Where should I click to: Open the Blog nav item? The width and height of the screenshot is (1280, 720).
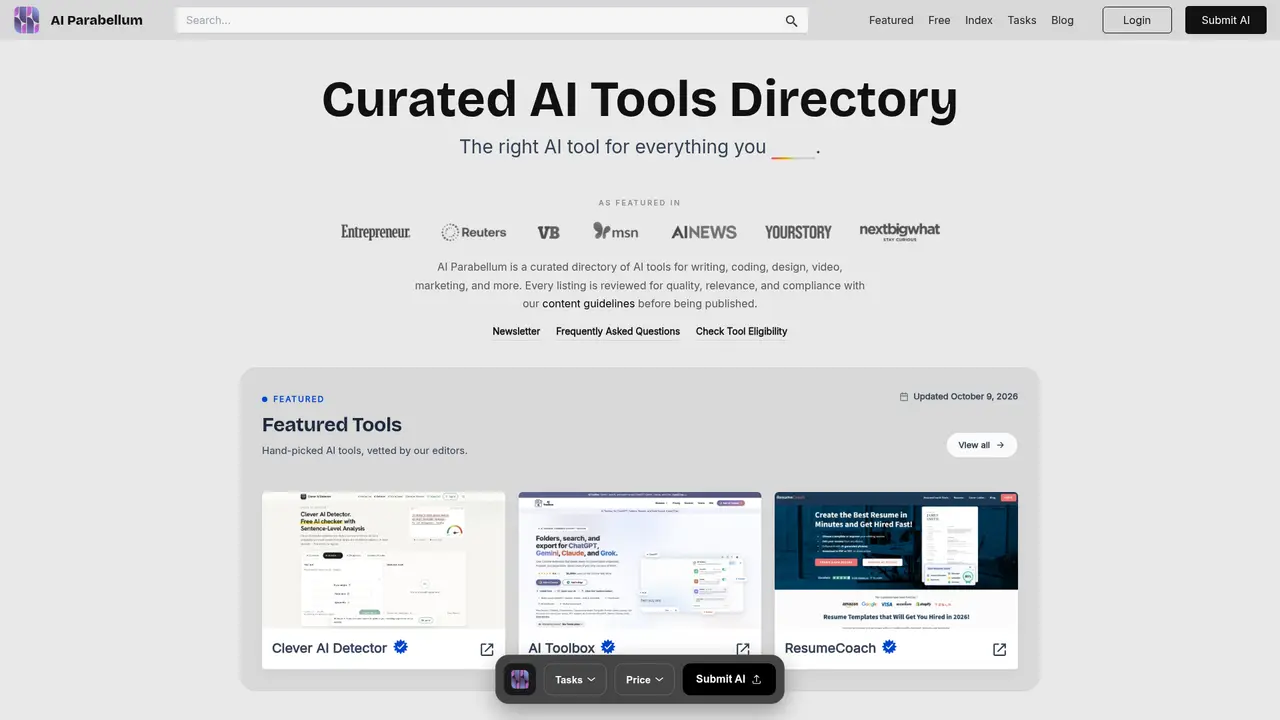click(1062, 20)
